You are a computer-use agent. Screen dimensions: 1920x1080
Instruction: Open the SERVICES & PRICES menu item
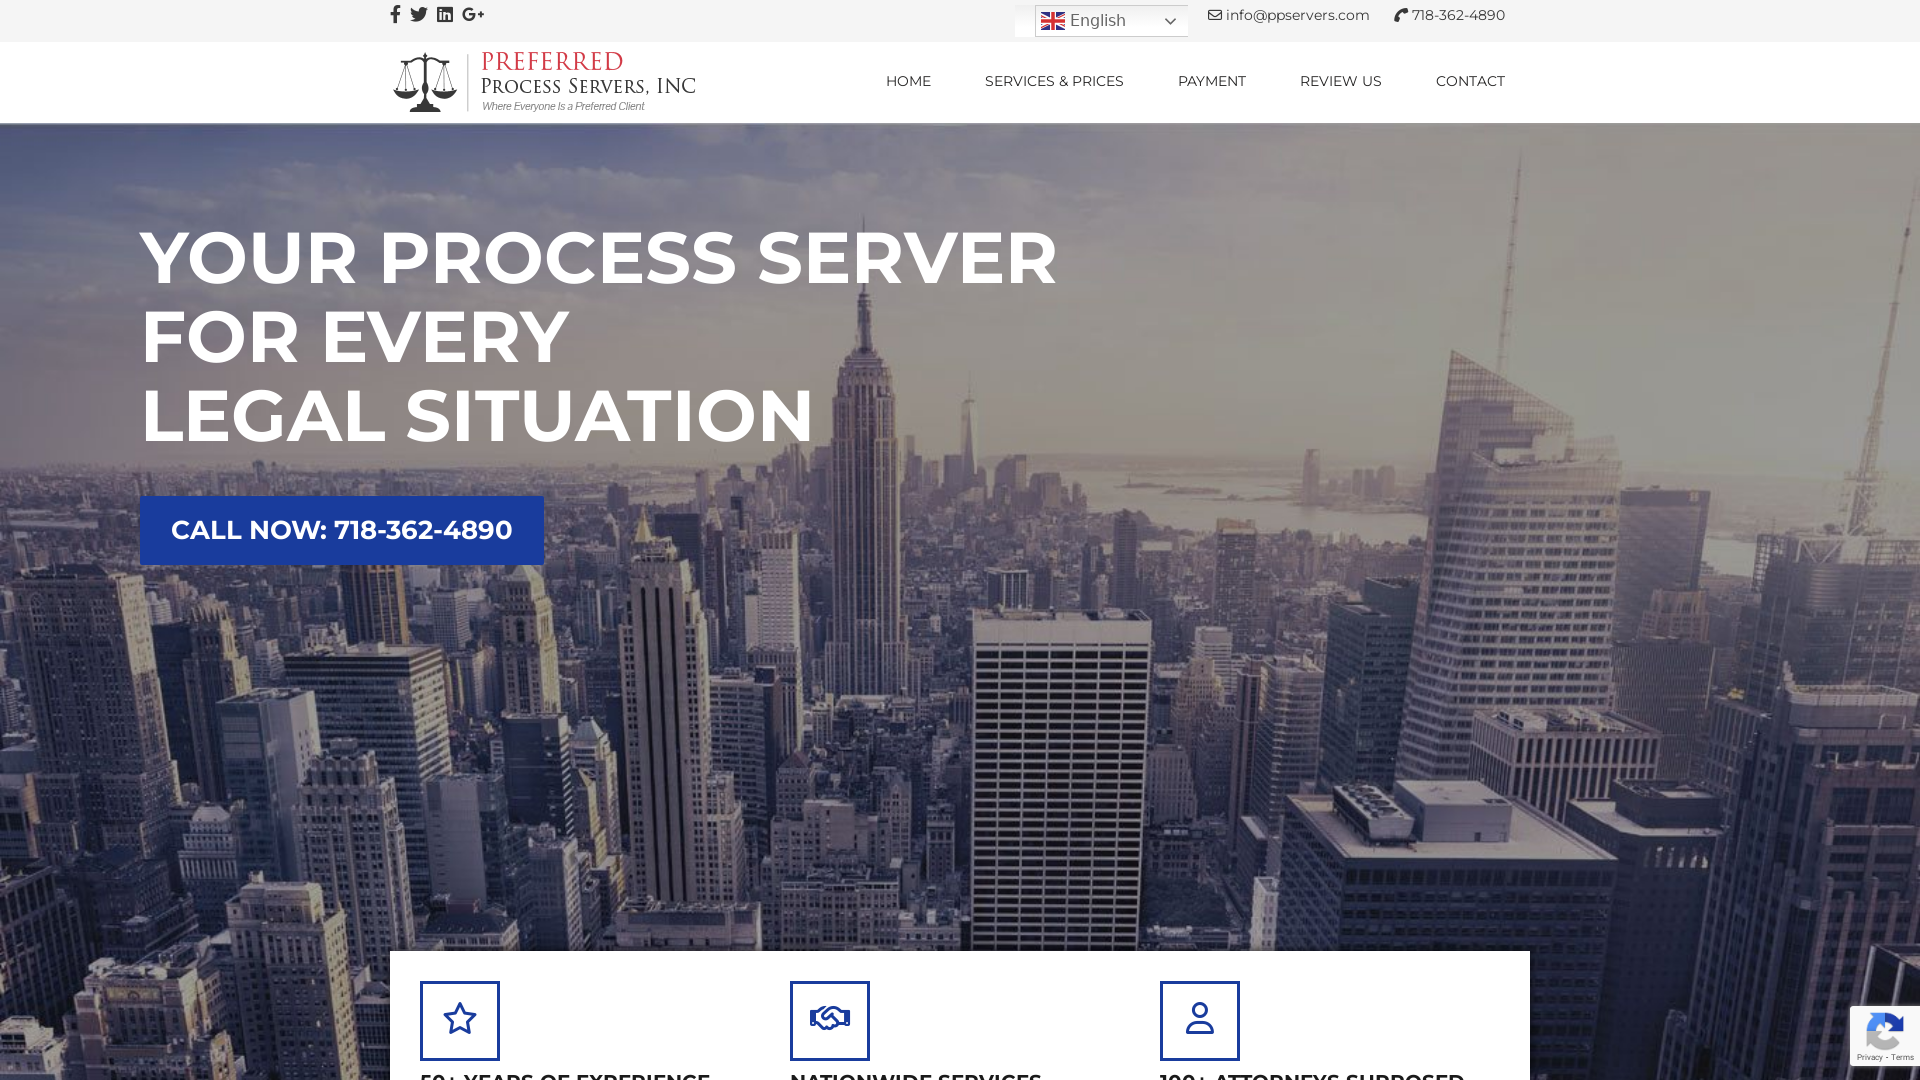[1055, 80]
